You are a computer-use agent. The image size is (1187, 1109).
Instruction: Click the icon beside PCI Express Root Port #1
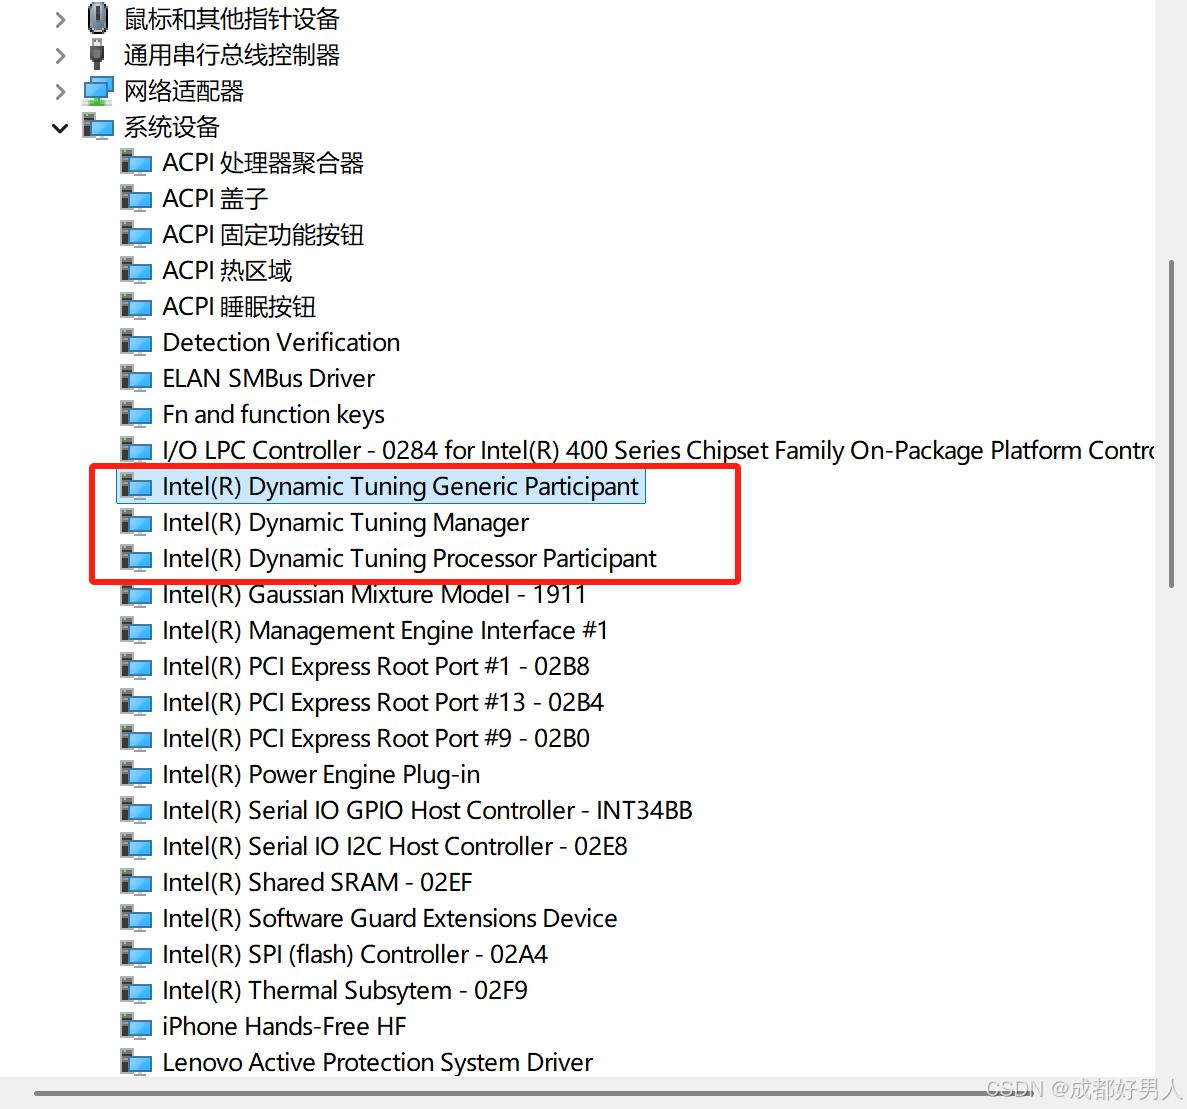(136, 666)
